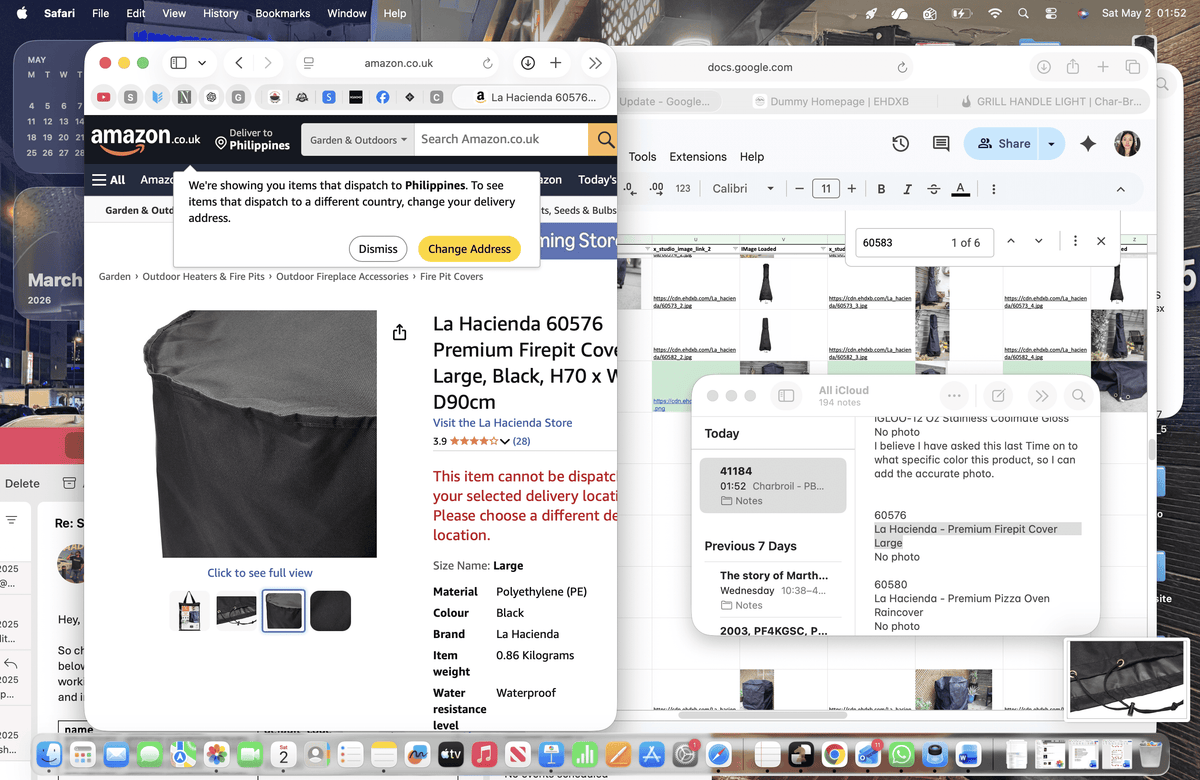This screenshot has width=1200, height=780.
Task: Open the Safari tab group dropdown arrow
Action: (202, 63)
